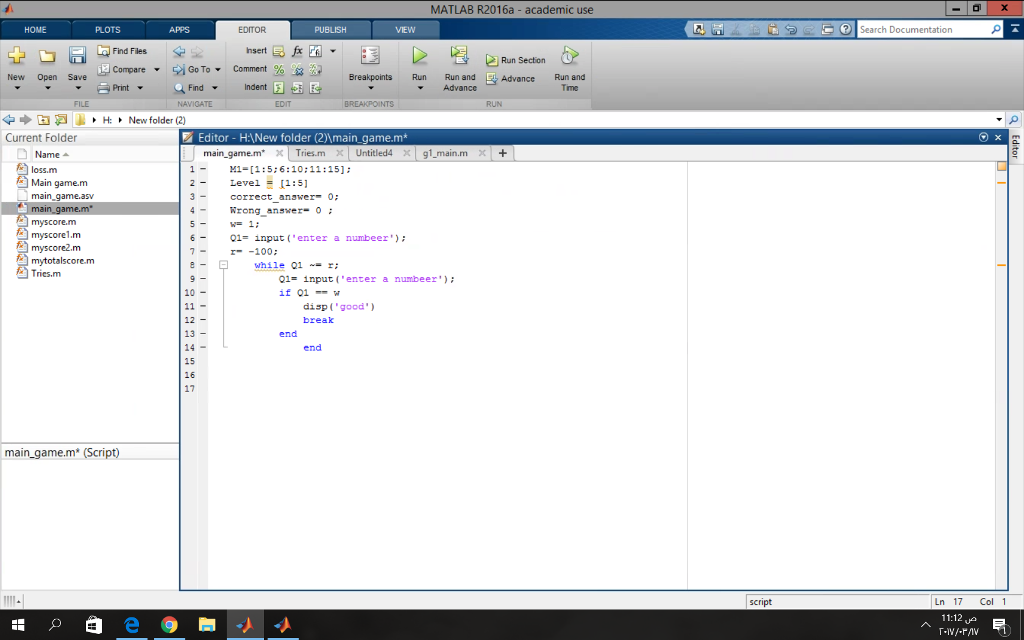Open Chrome from Windows taskbar
The height and width of the screenshot is (640, 1024).
(169, 625)
